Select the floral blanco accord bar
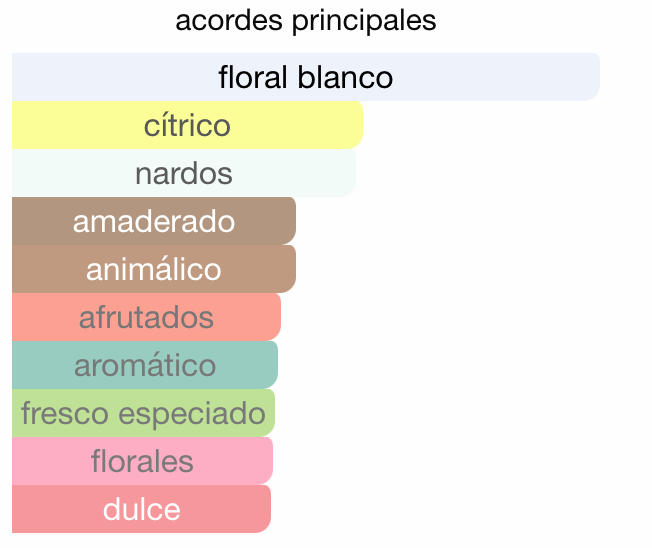This screenshot has height=548, width=652. [306, 77]
